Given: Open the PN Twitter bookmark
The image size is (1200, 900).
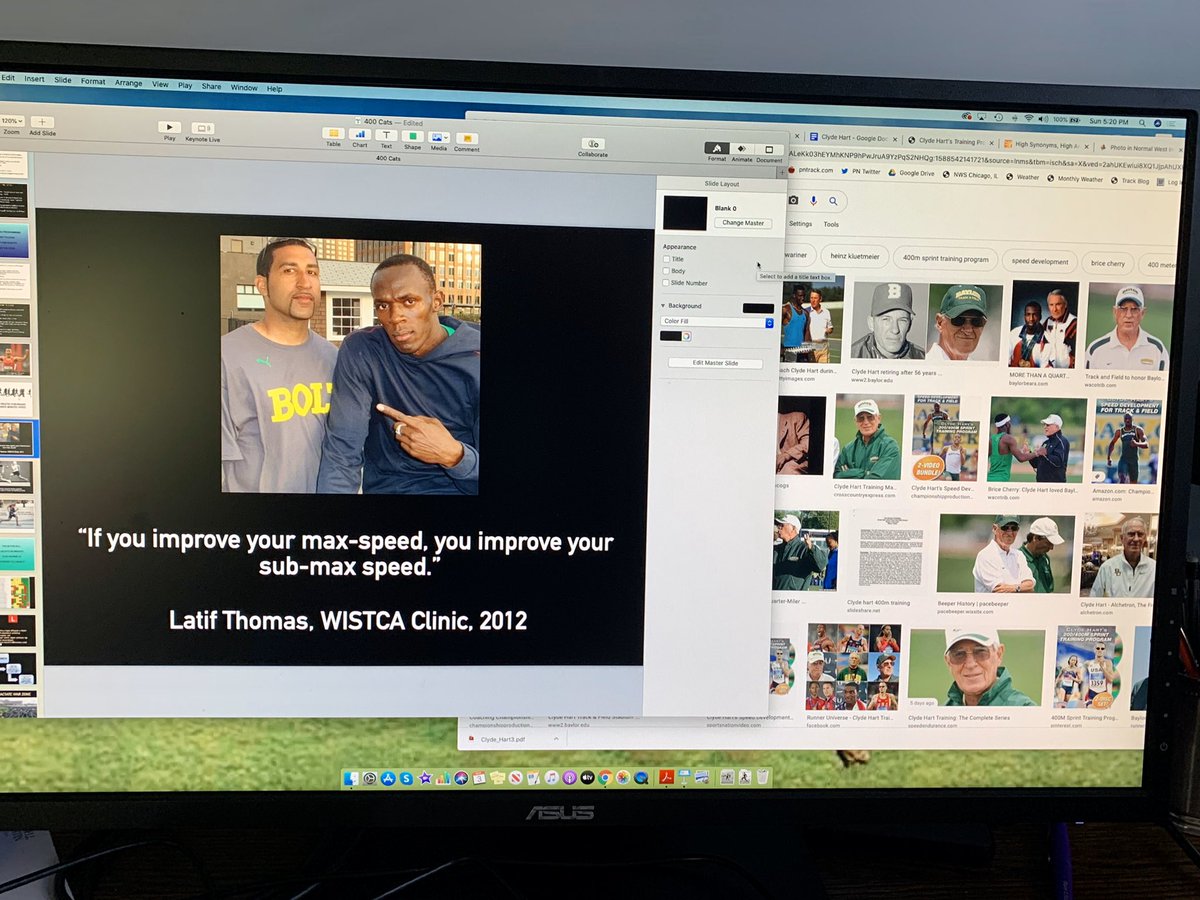Looking at the screenshot, I should pos(861,172).
